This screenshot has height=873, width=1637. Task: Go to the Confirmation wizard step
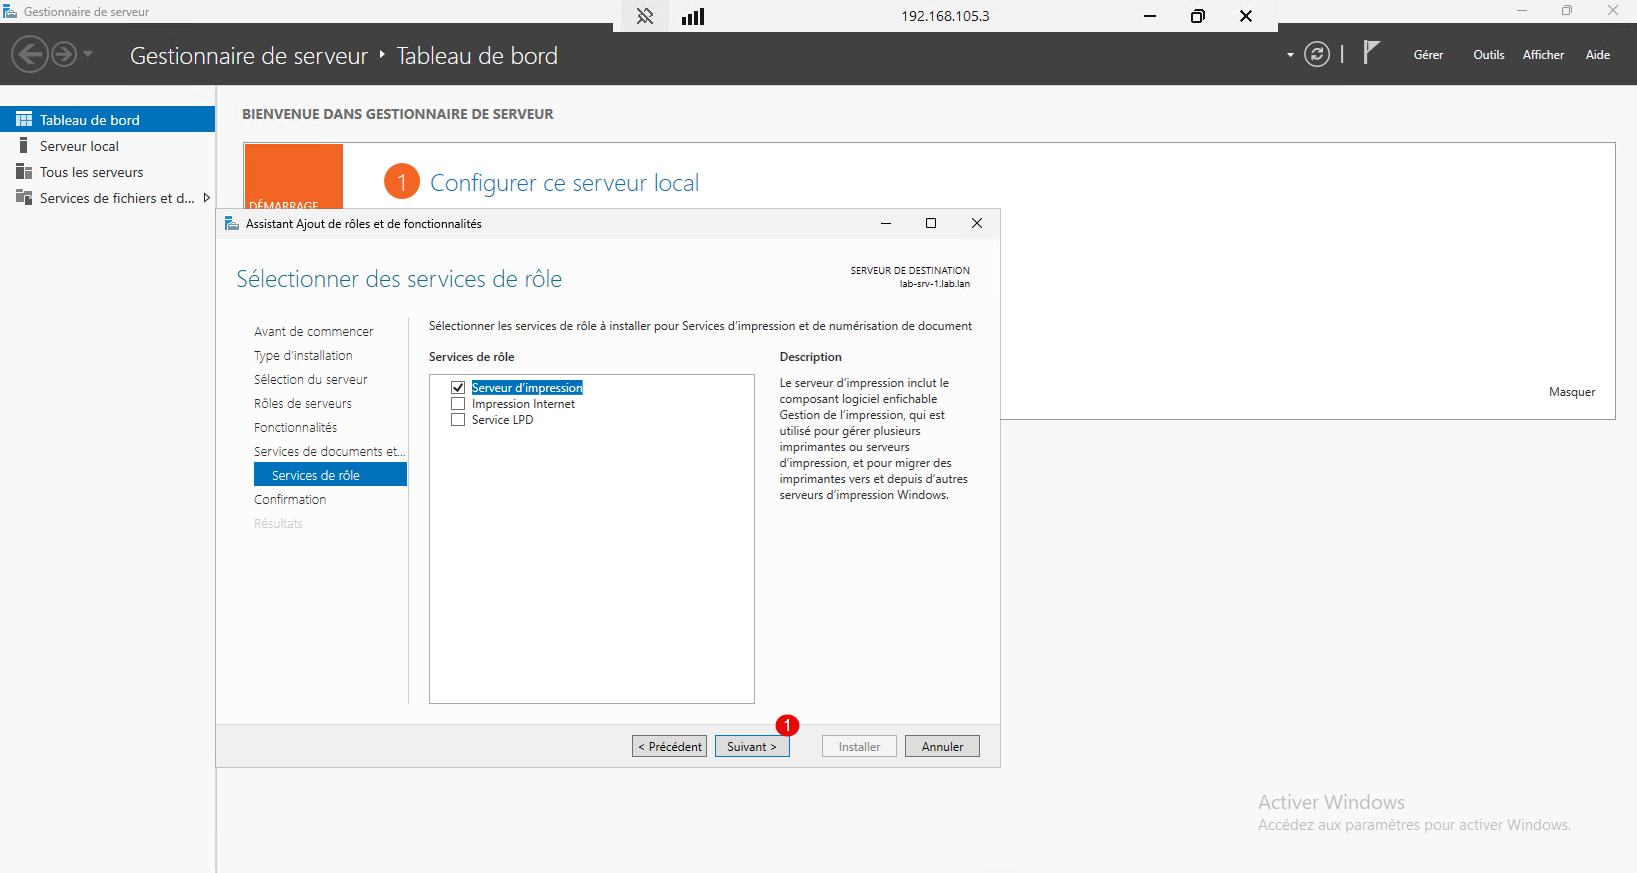click(x=290, y=499)
